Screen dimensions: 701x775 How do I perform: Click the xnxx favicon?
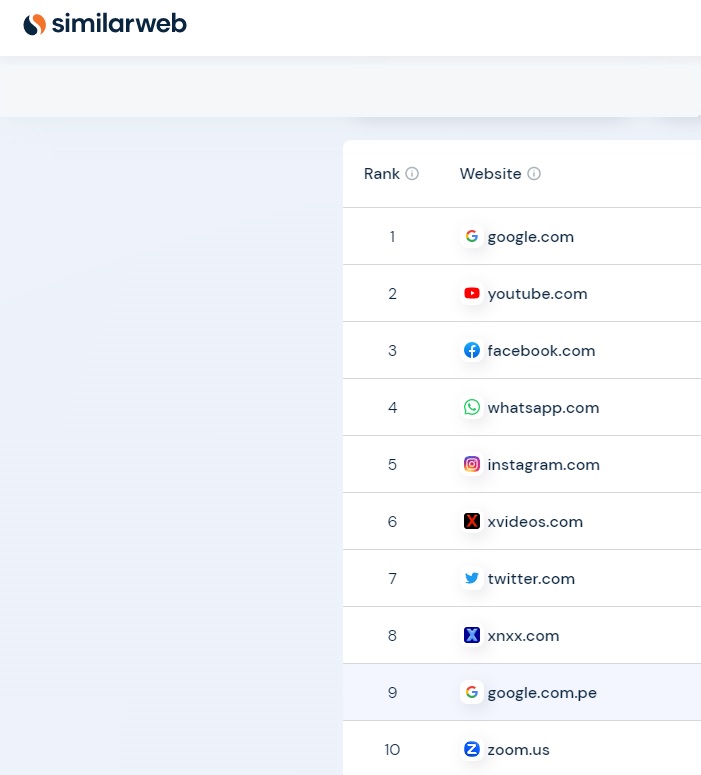click(472, 635)
